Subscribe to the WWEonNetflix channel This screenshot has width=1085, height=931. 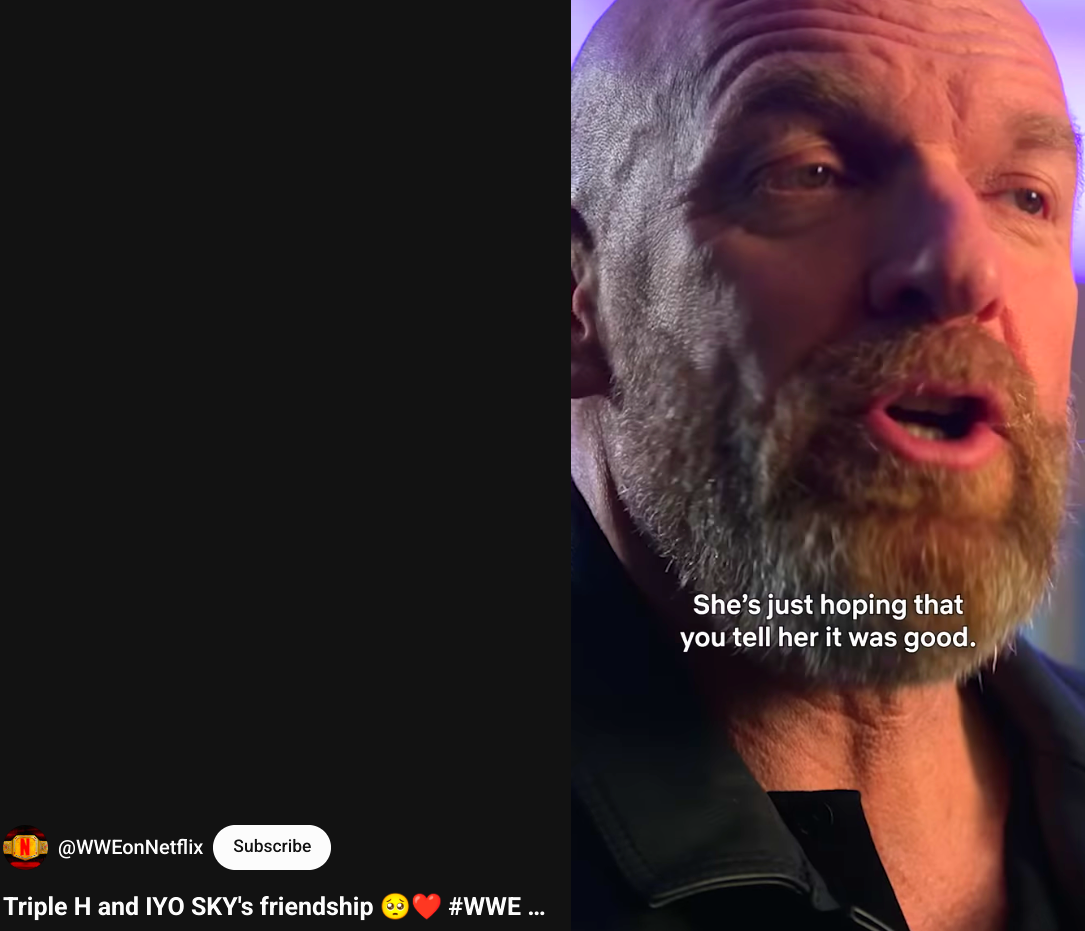tap(272, 847)
